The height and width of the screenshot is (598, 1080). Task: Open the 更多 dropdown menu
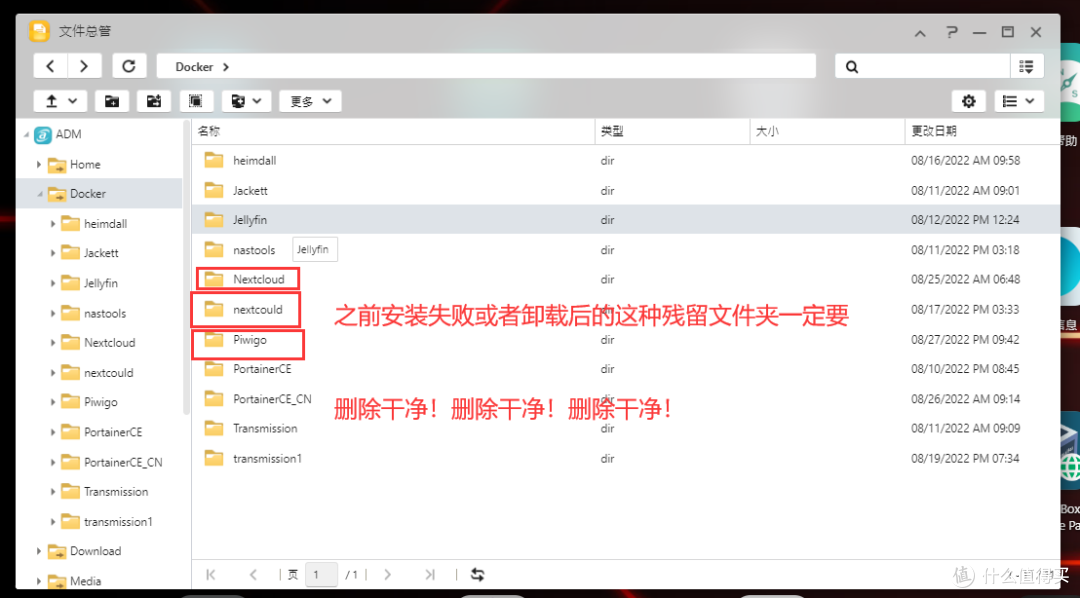(310, 101)
